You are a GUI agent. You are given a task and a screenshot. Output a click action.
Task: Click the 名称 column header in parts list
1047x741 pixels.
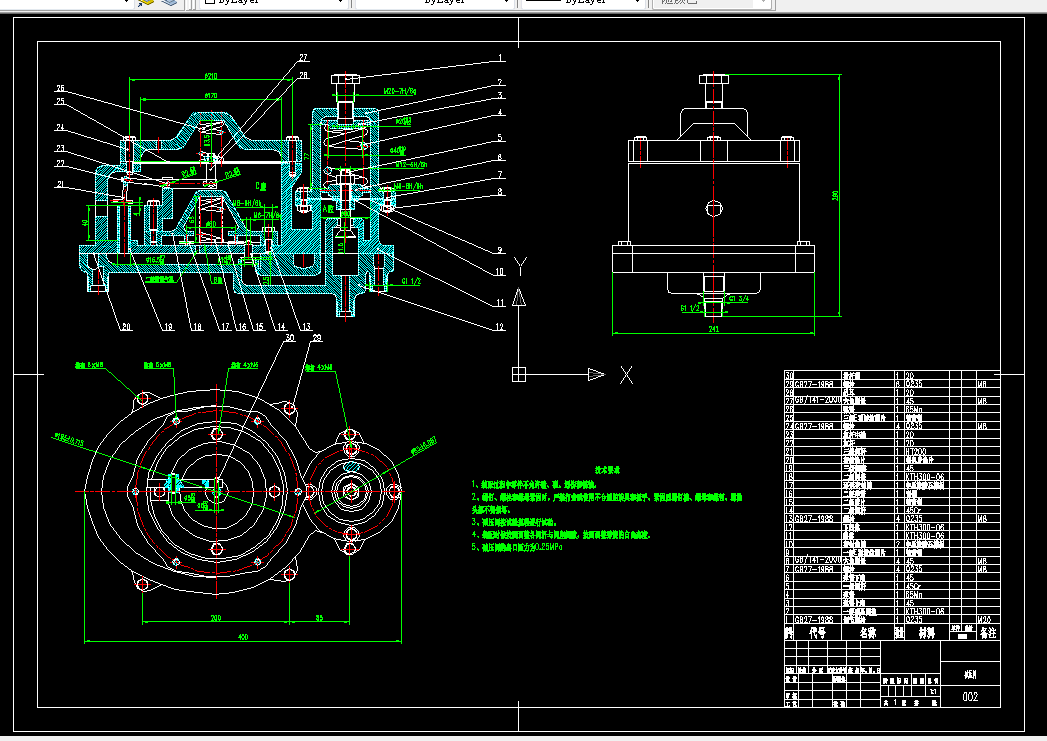[x=867, y=633]
